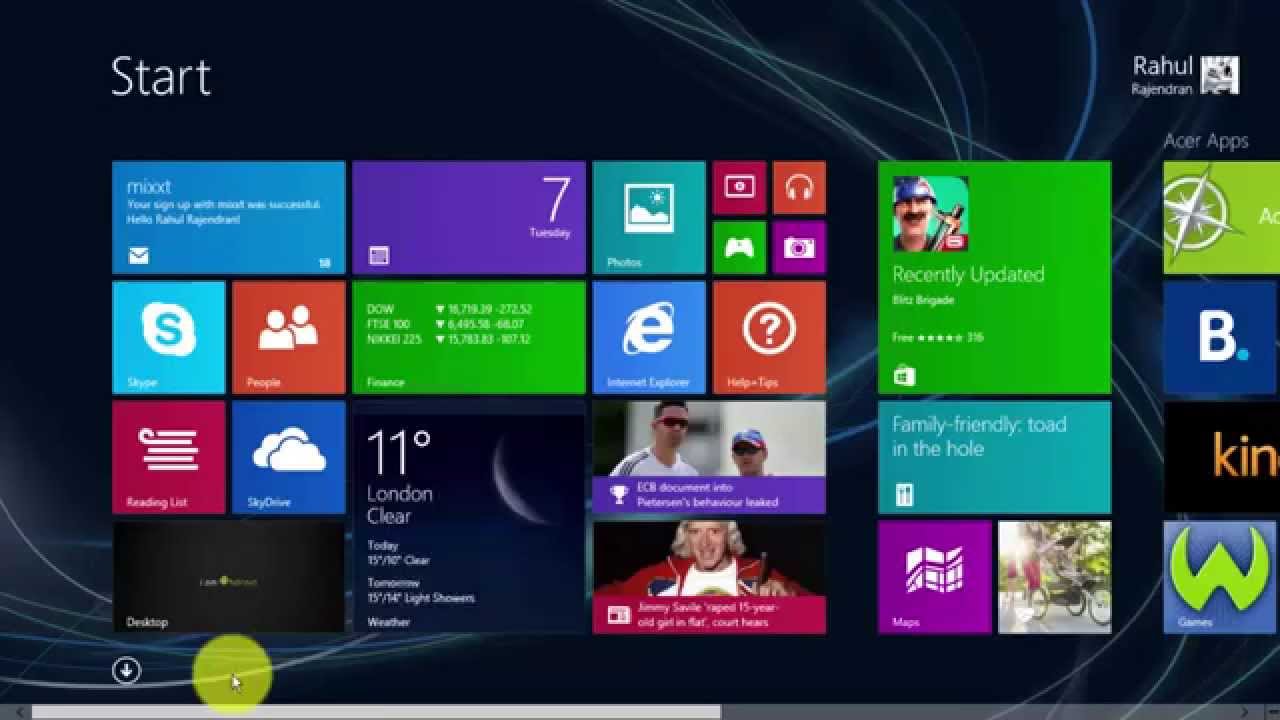
Task: Open the Kindle tile
Action: click(x=1221, y=458)
